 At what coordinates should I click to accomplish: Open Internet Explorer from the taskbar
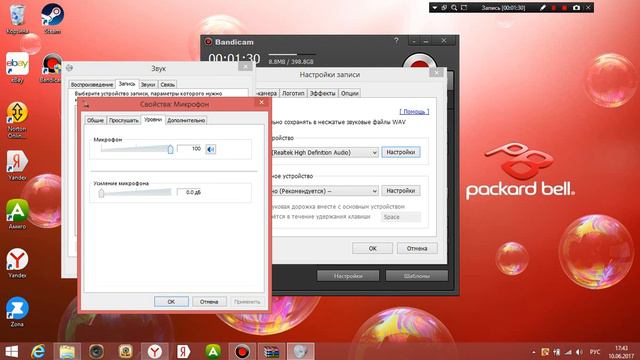39,352
